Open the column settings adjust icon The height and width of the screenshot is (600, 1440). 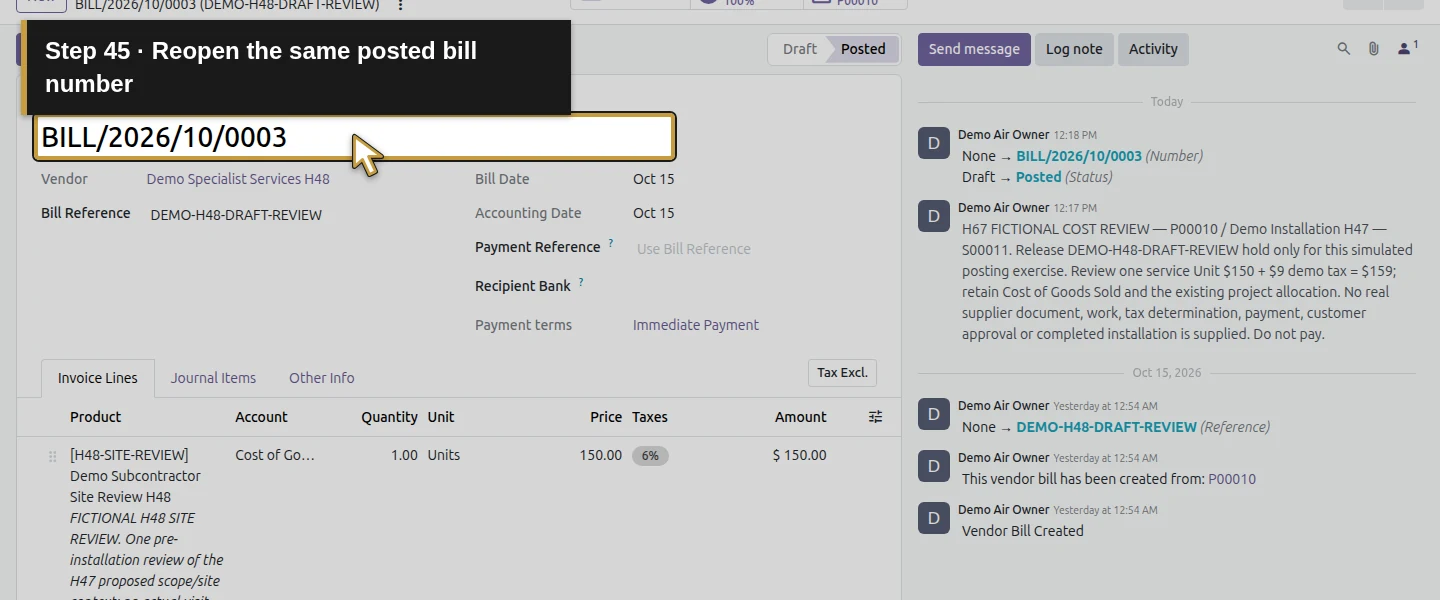(875, 417)
